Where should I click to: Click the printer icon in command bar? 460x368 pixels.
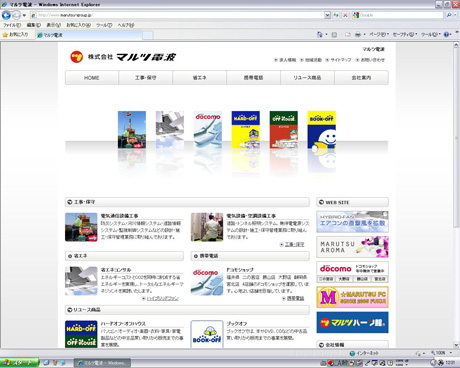(x=358, y=34)
